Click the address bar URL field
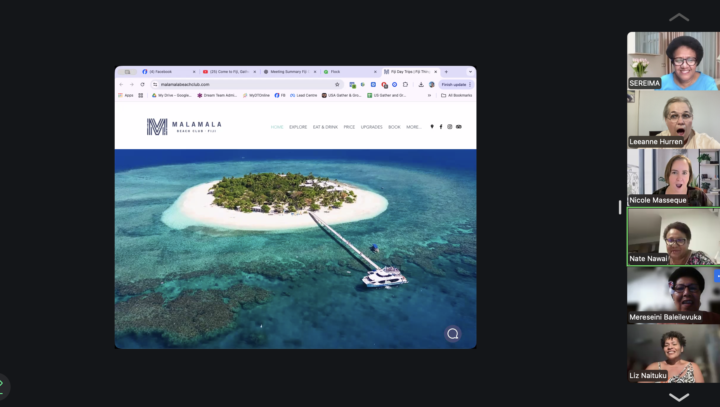The image size is (720, 407). coord(246,85)
